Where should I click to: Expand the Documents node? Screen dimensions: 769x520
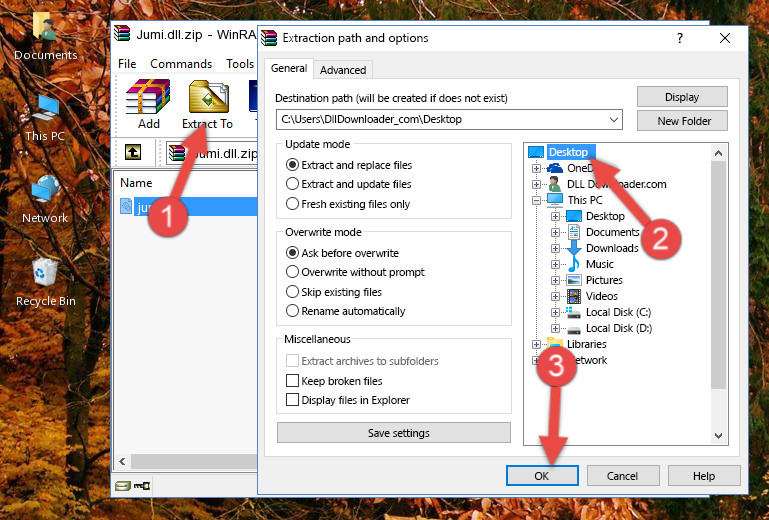[x=555, y=233]
